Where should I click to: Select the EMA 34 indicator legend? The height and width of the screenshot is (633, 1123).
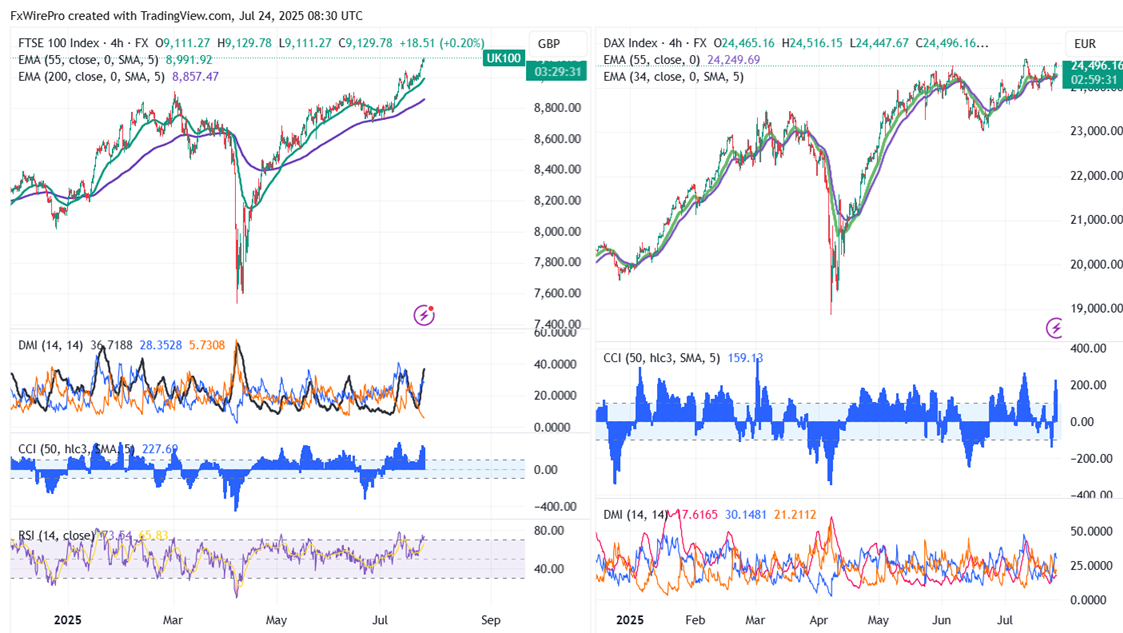pyautogui.click(x=673, y=77)
